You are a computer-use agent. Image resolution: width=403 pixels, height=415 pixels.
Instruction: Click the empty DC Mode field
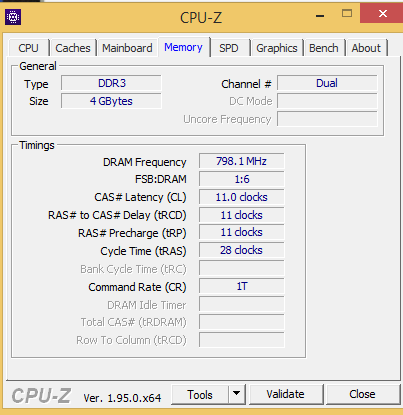327,101
